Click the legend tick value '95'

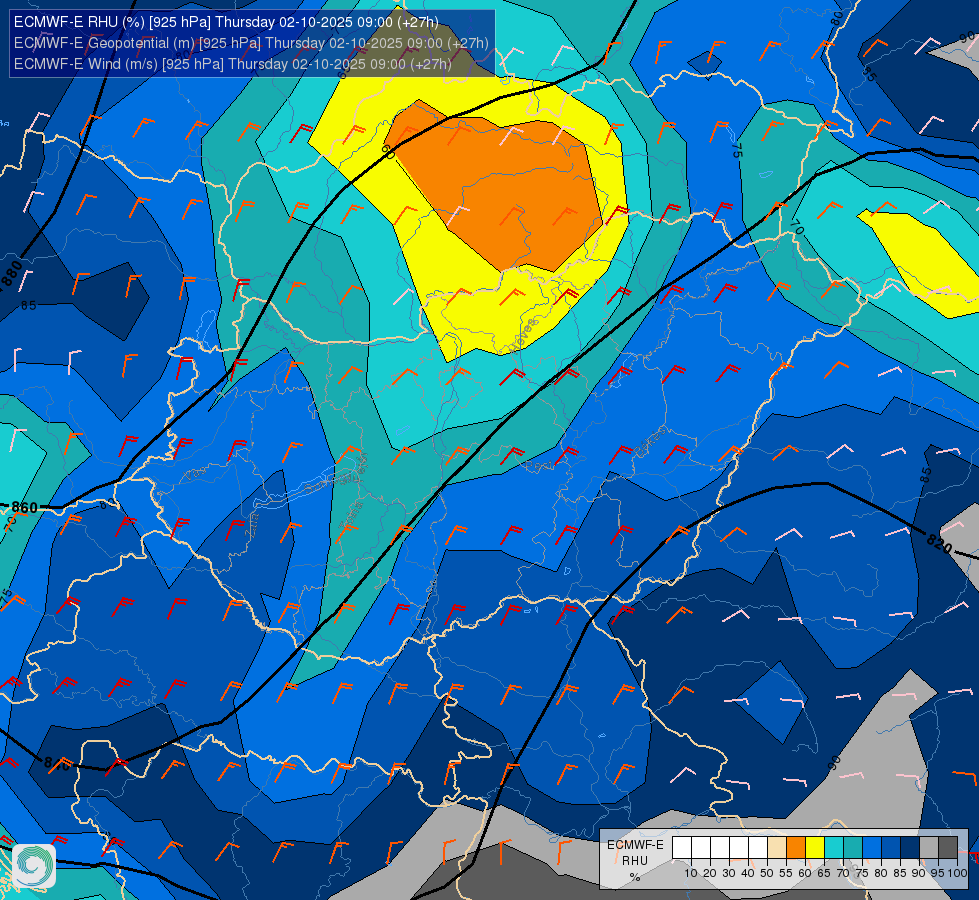937,873
